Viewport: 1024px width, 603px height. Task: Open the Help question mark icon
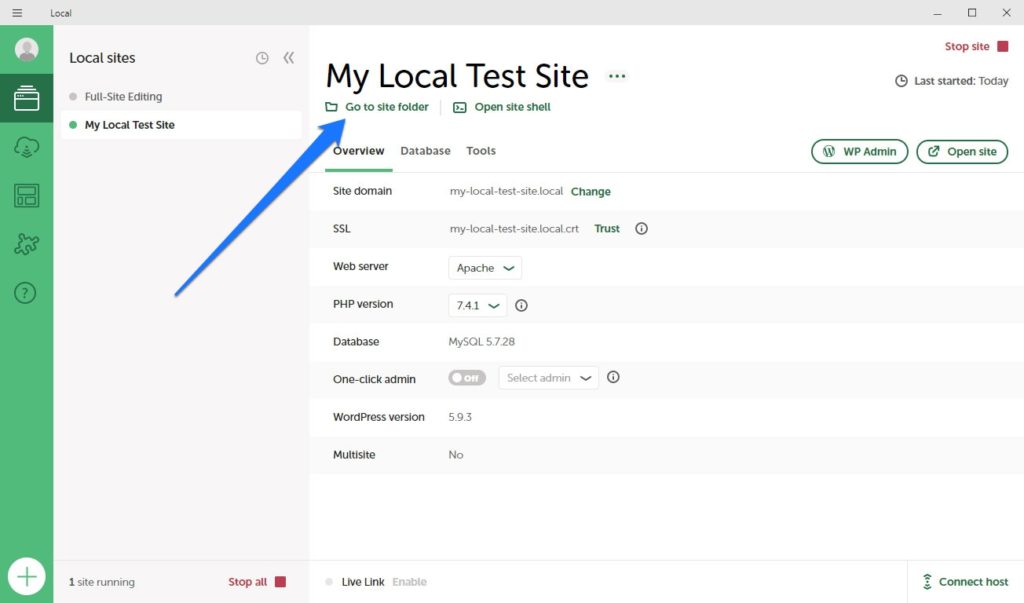coord(27,293)
